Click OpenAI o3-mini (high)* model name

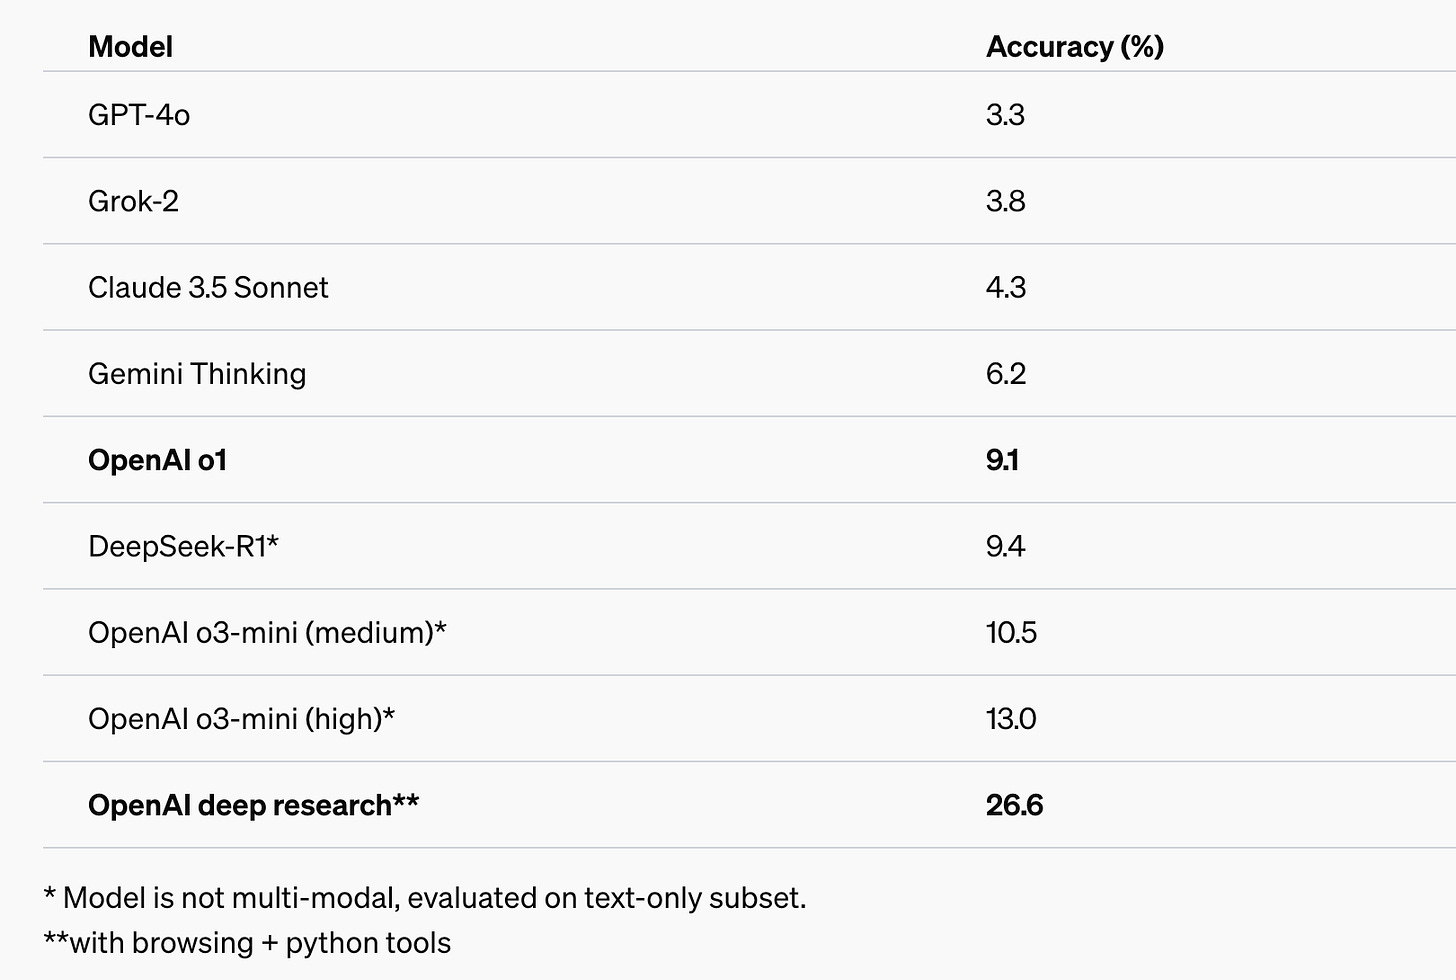click(241, 719)
